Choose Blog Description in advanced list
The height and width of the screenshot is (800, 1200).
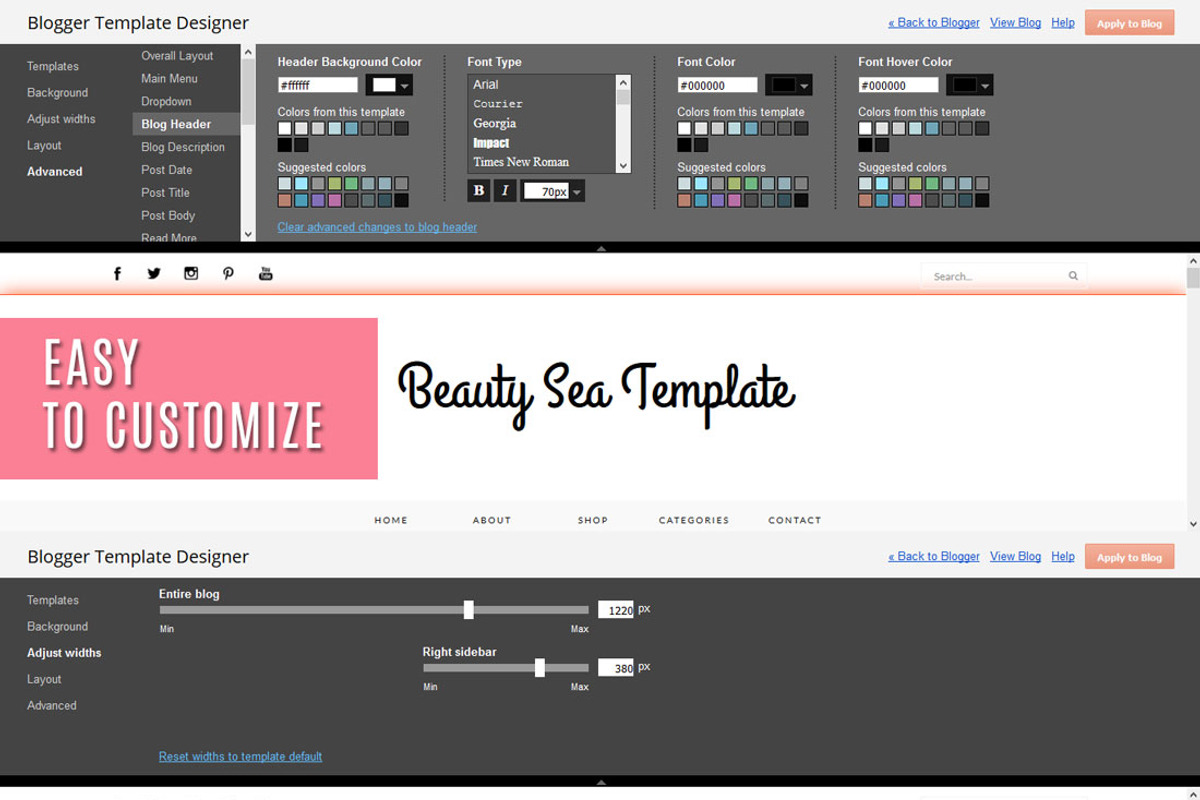[183, 147]
